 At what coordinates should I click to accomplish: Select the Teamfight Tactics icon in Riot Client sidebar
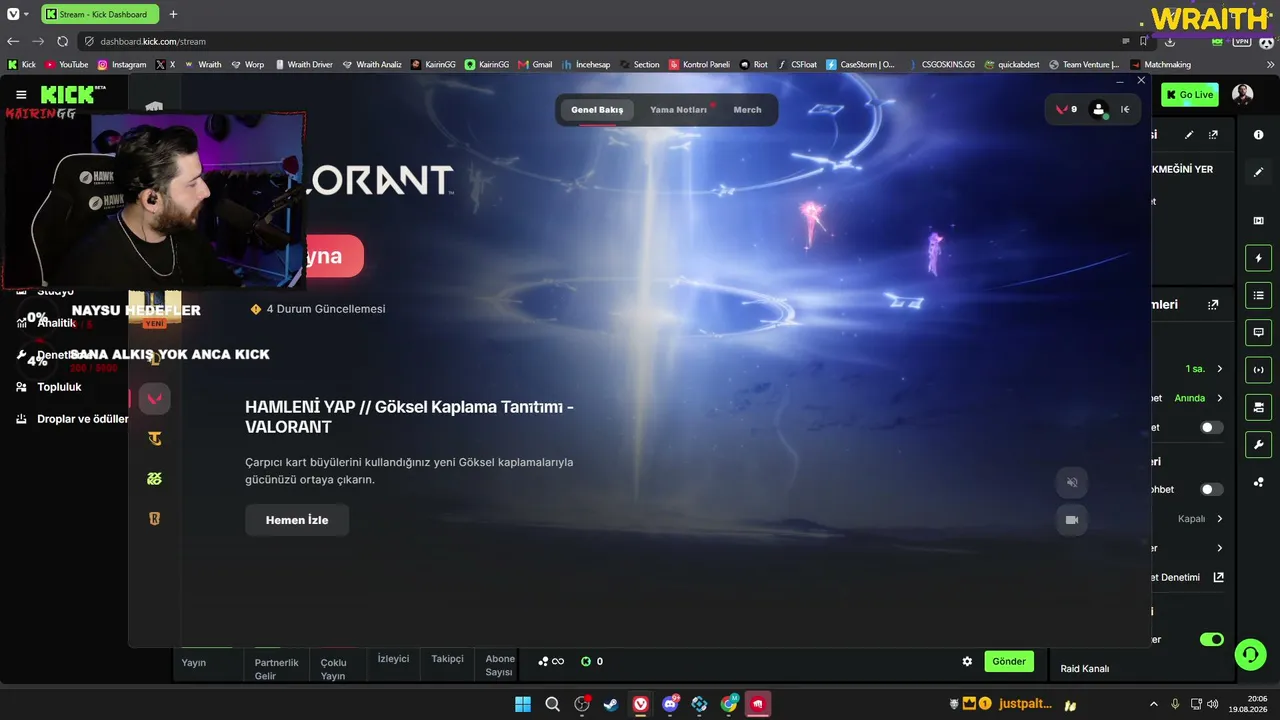coord(154,438)
